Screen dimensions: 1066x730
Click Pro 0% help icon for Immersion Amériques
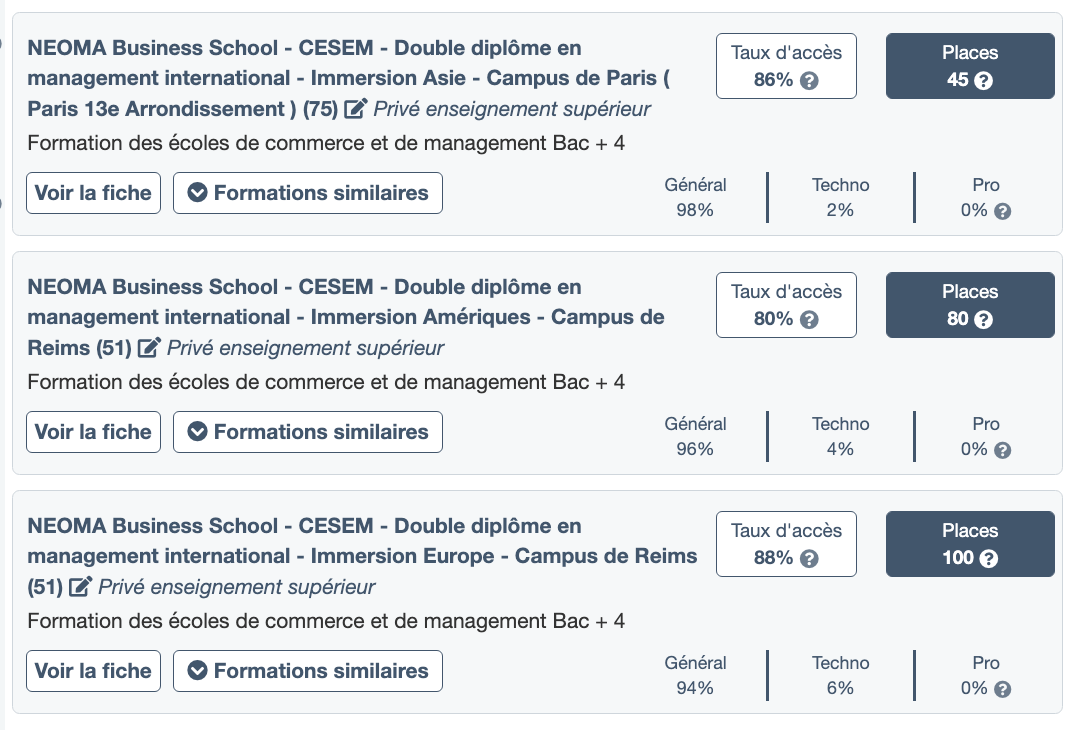point(1003,450)
